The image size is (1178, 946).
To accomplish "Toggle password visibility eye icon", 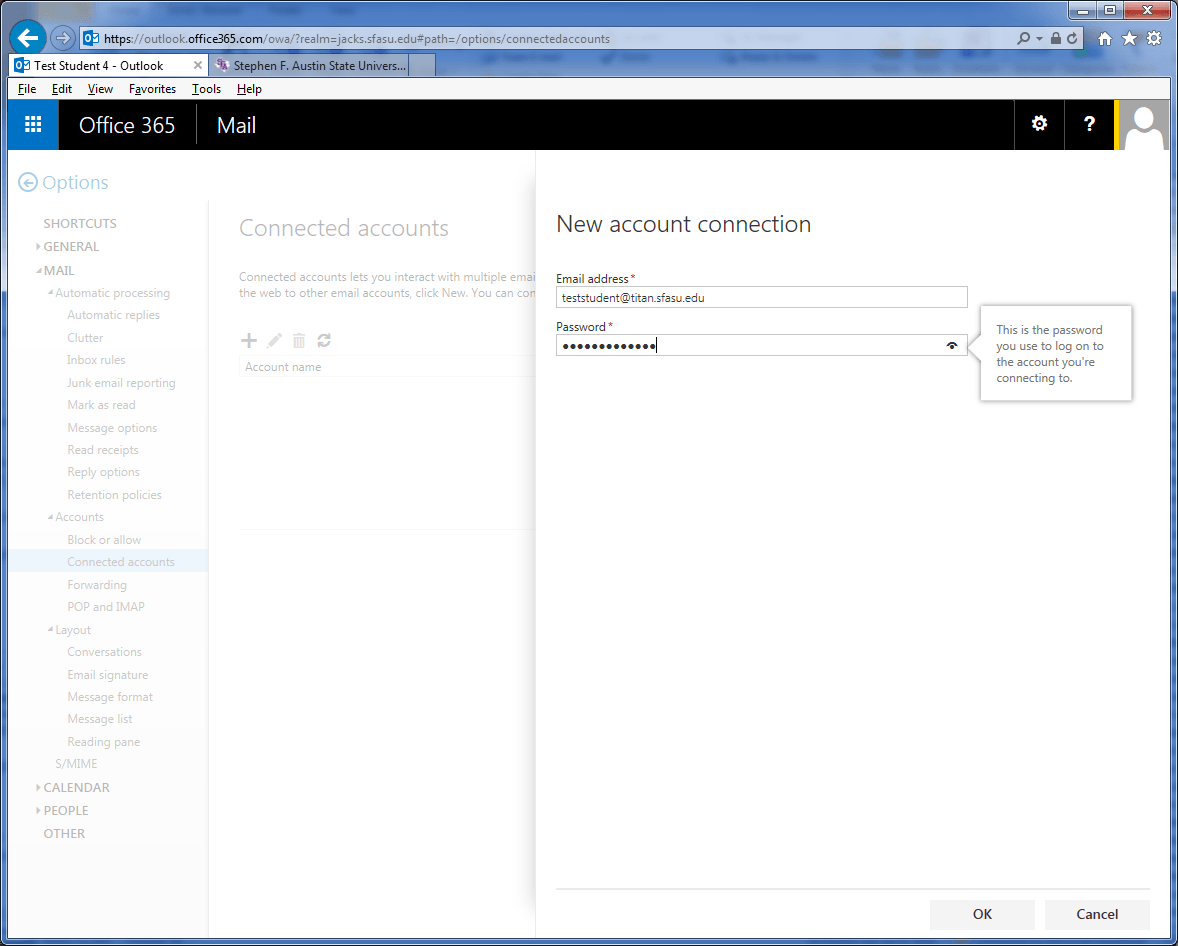I will [952, 346].
